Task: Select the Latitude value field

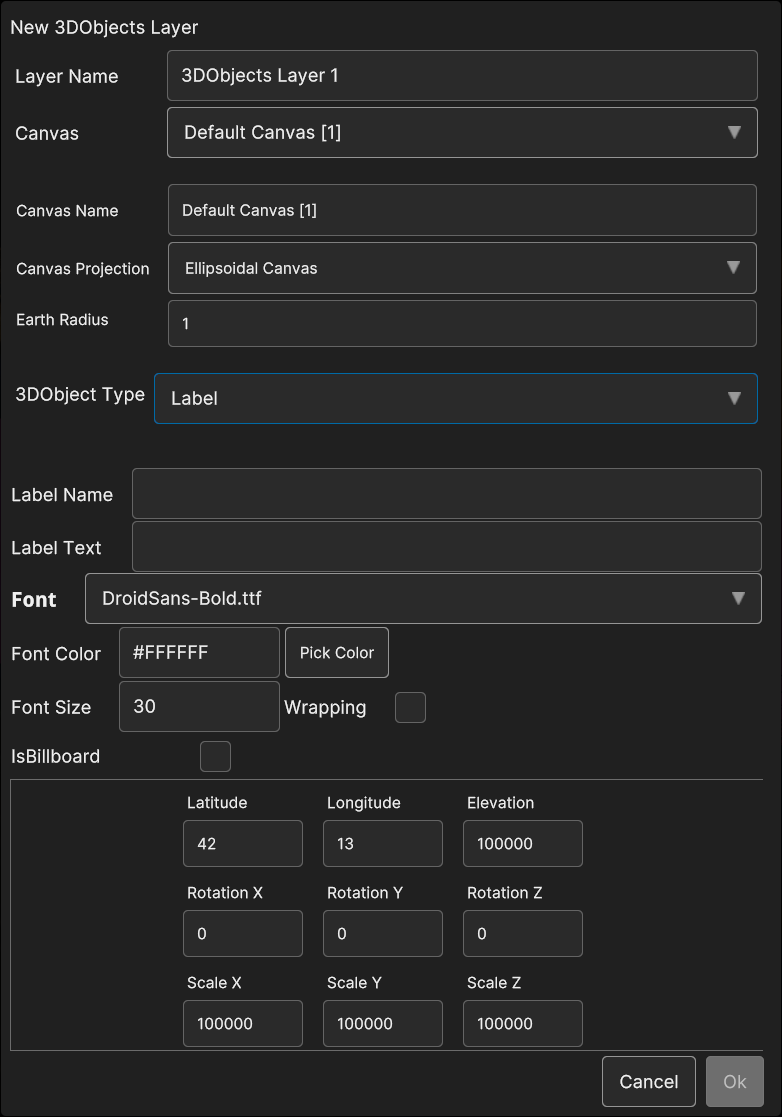Action: [242, 843]
